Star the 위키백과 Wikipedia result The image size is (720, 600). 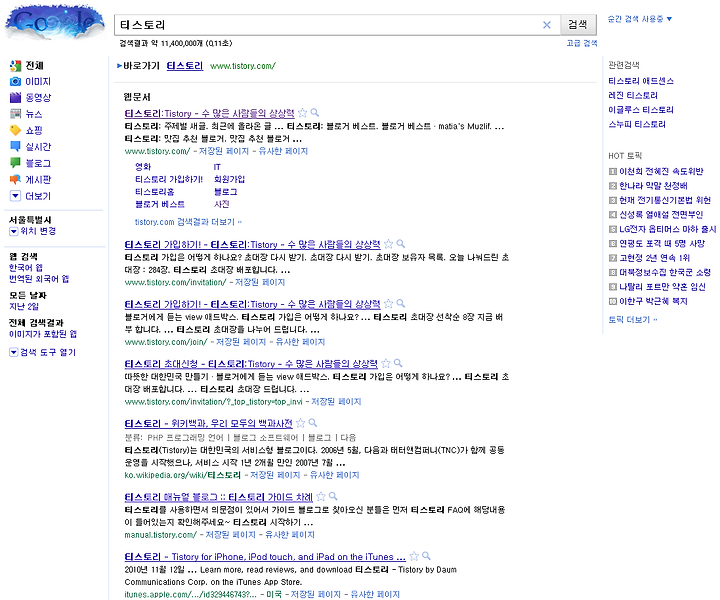coord(300,423)
